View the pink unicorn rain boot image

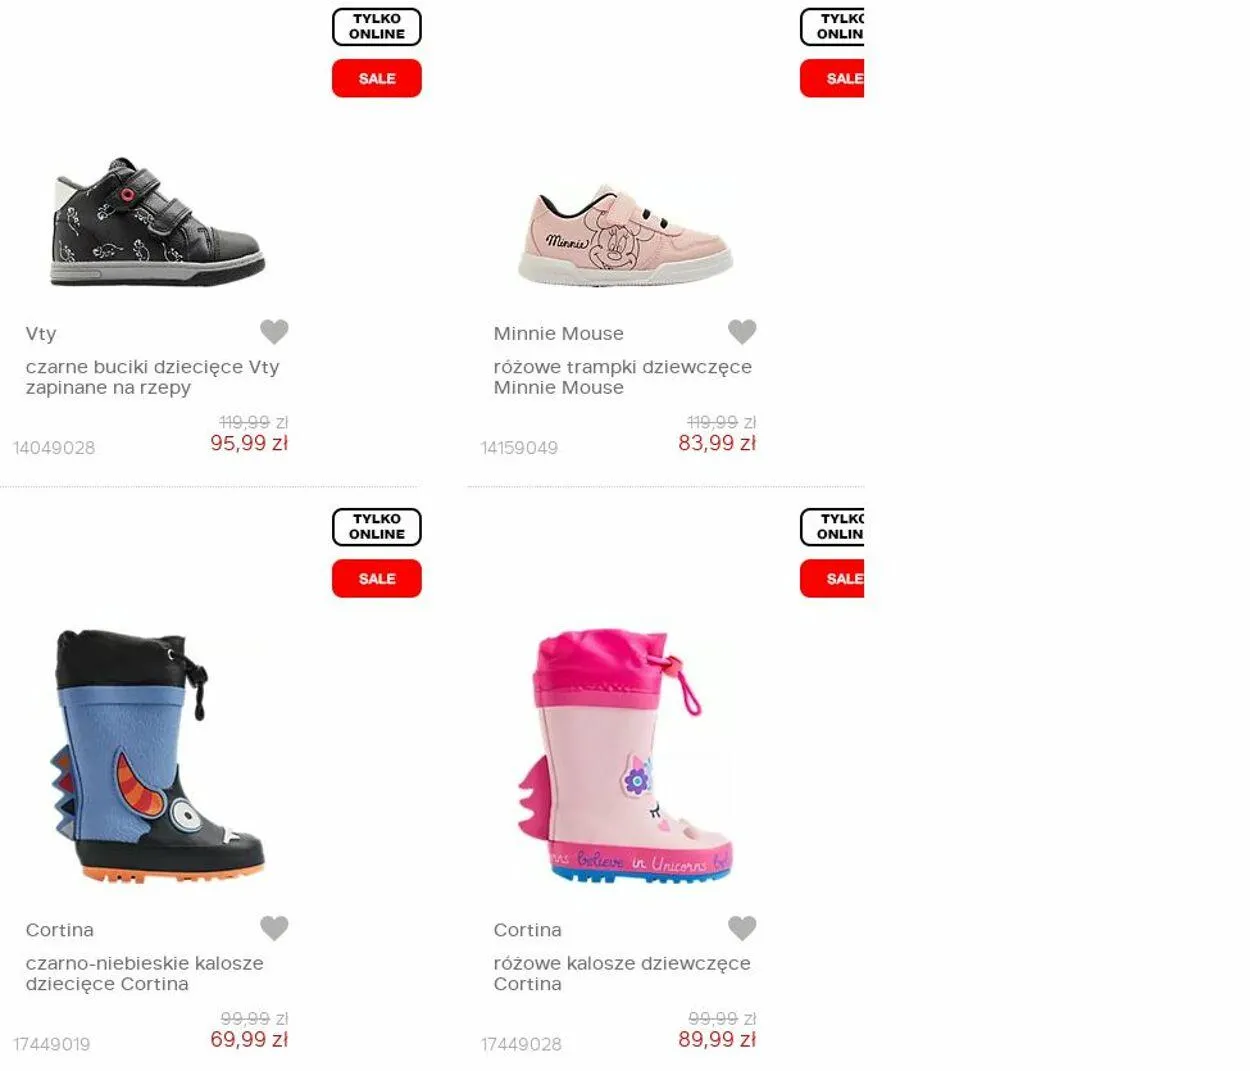[x=626, y=757]
